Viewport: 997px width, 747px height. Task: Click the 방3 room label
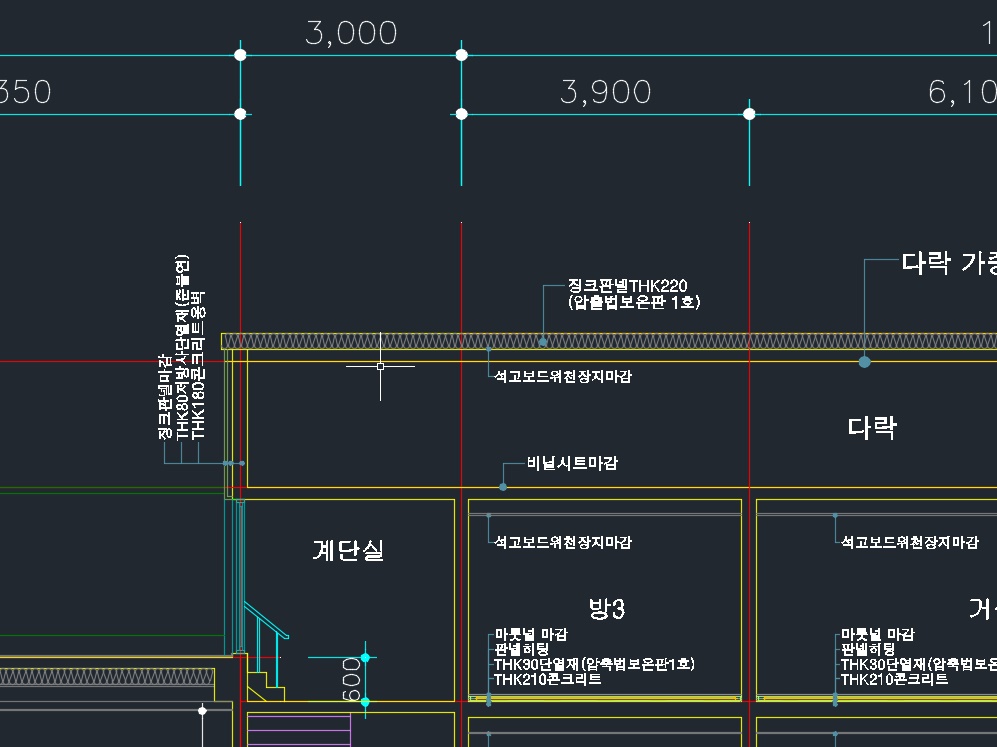click(606, 608)
